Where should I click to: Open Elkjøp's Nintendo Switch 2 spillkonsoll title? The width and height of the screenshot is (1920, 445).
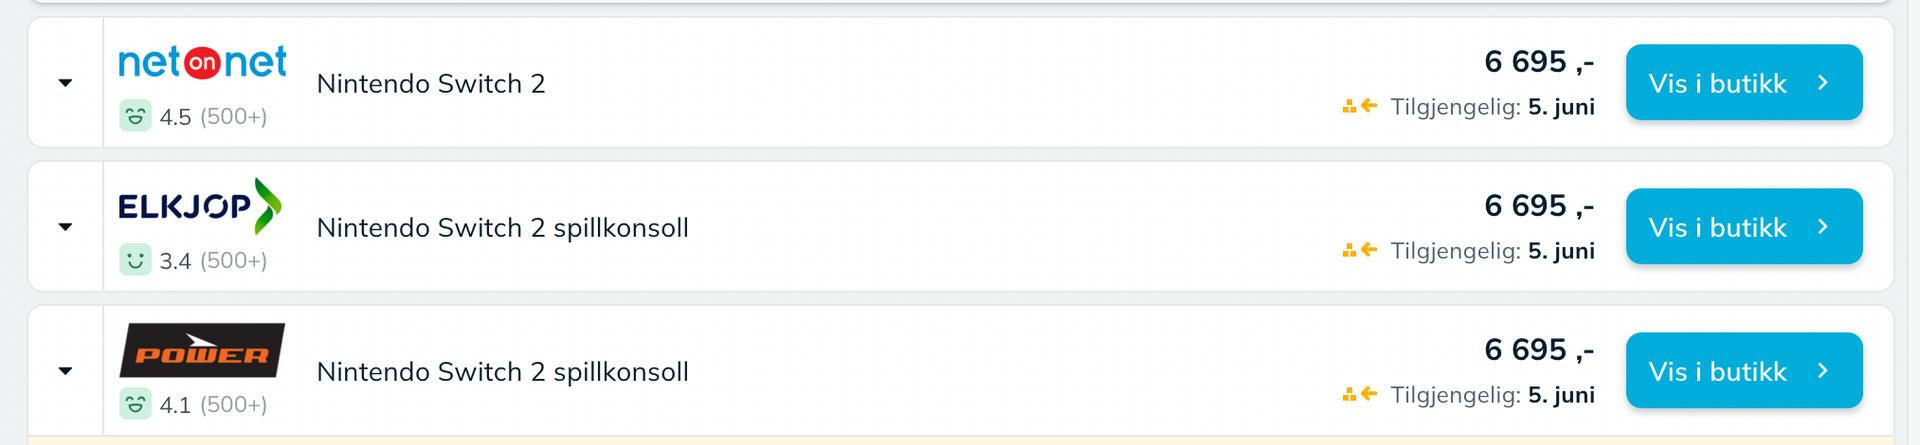pos(503,228)
